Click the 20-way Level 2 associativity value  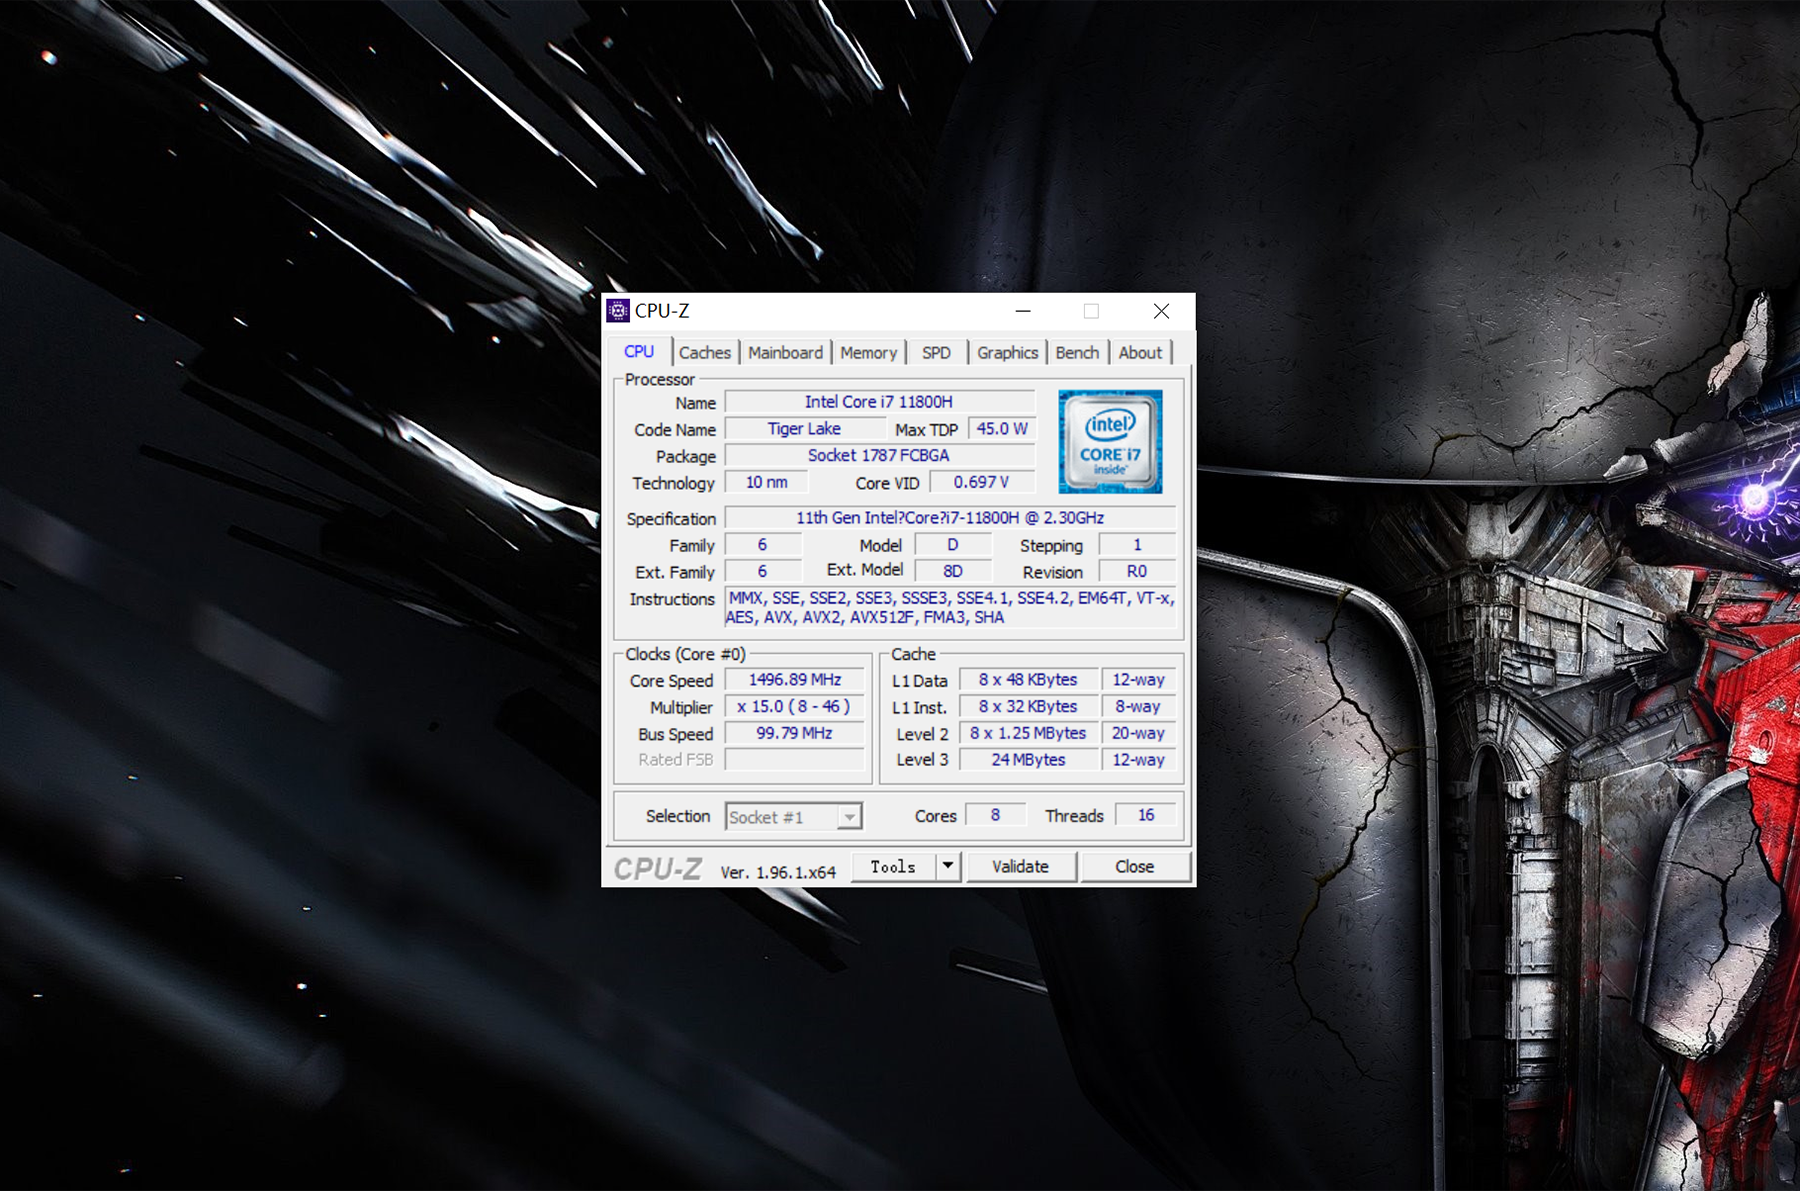(x=1138, y=733)
